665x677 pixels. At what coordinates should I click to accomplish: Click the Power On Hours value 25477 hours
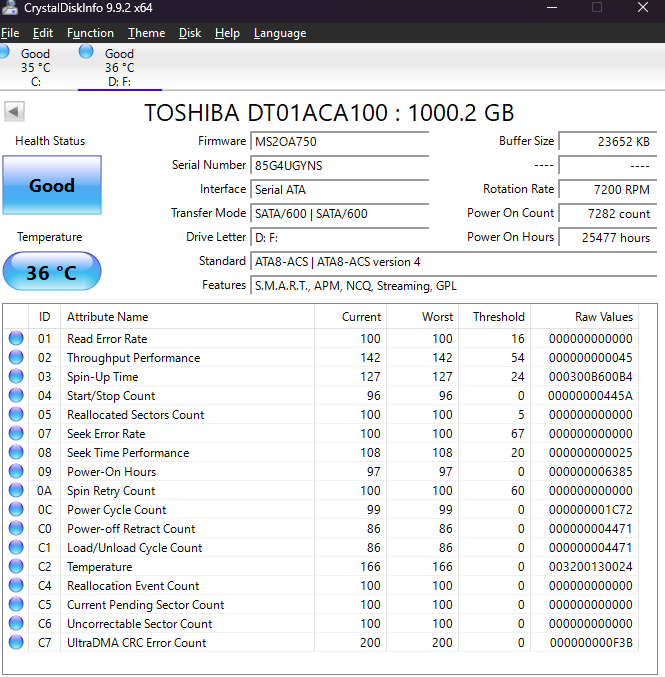(608, 238)
